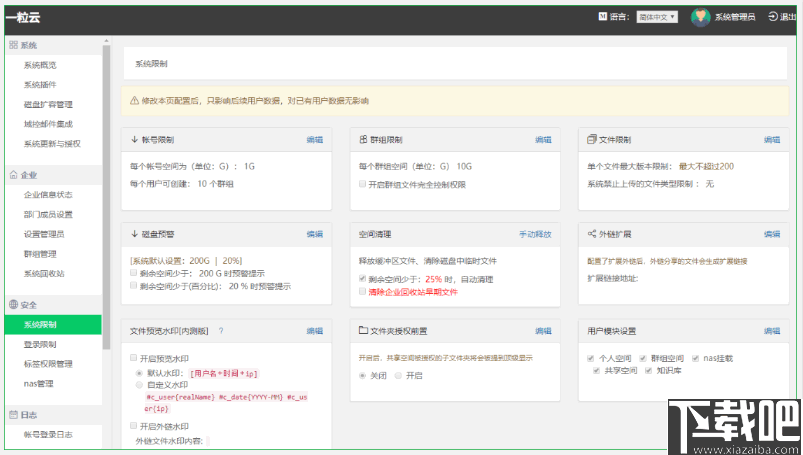Select 关闭 radio for folder authorization
Viewport: 803px width, 455px height.
click(x=363, y=376)
